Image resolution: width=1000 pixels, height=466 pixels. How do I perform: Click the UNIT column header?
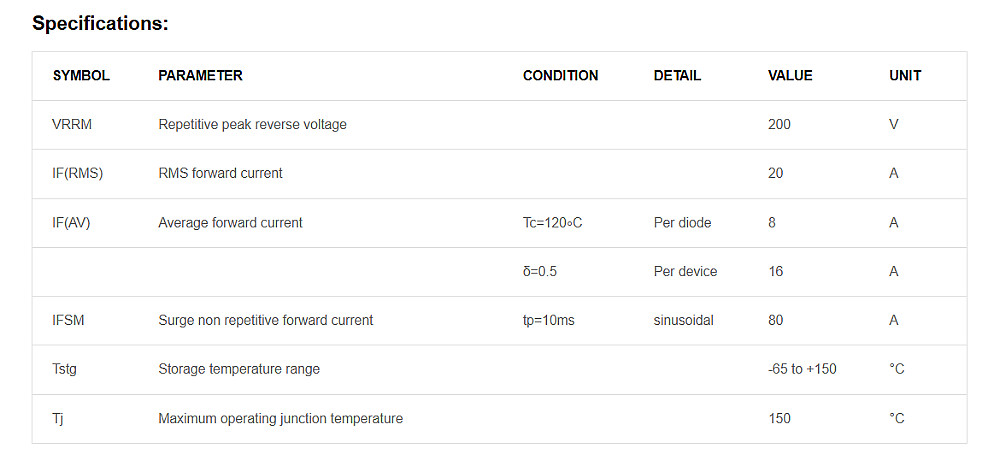tap(905, 76)
